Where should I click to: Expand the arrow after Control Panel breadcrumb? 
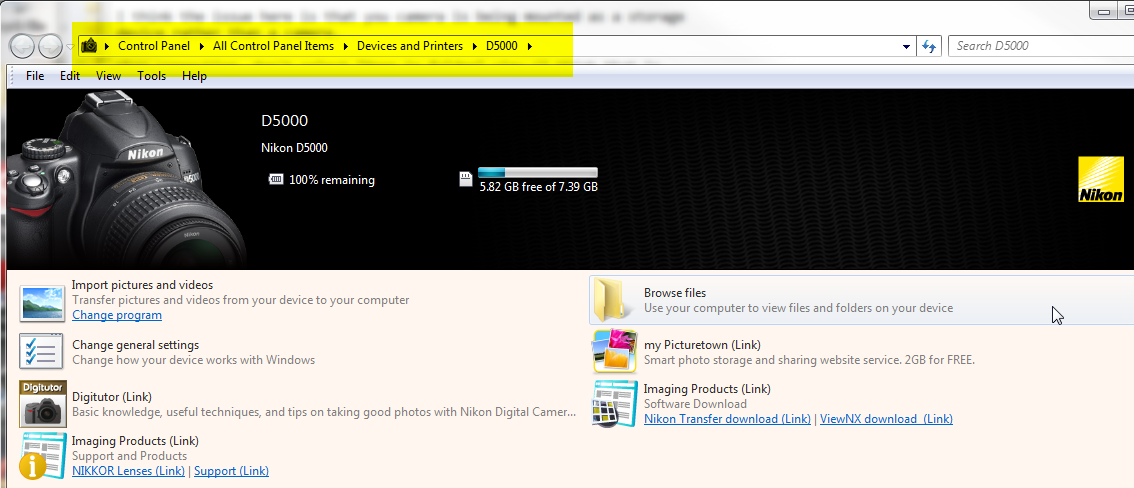pyautogui.click(x=203, y=46)
